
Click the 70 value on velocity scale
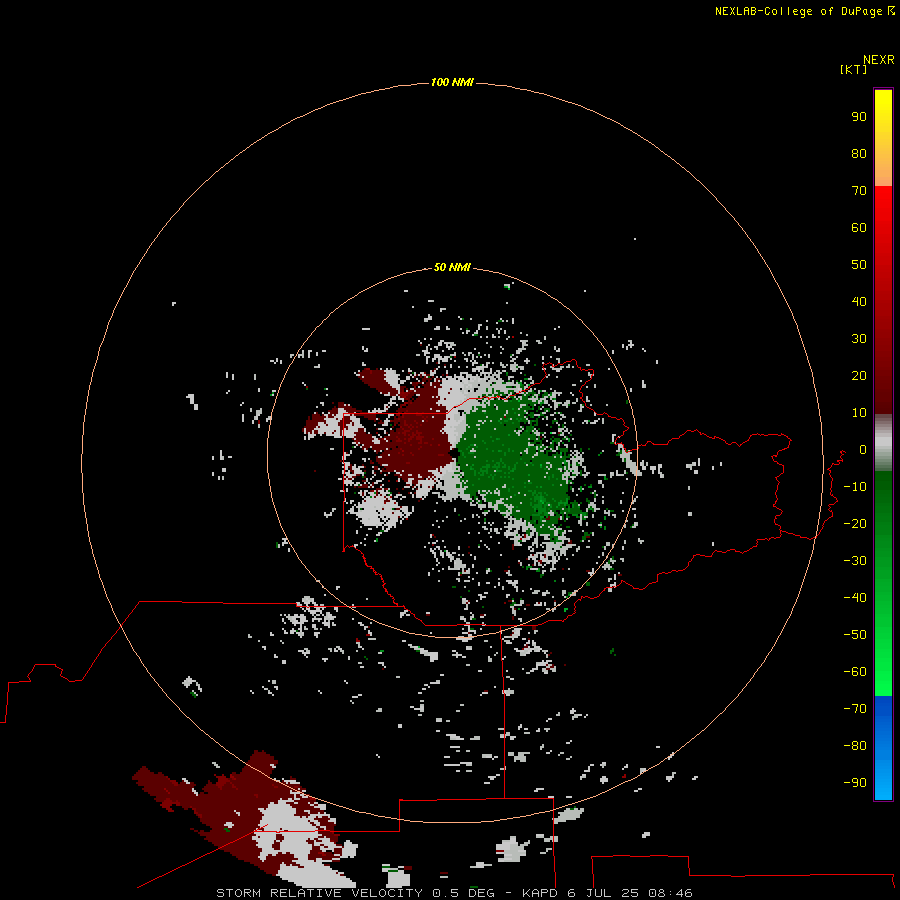tap(859, 191)
